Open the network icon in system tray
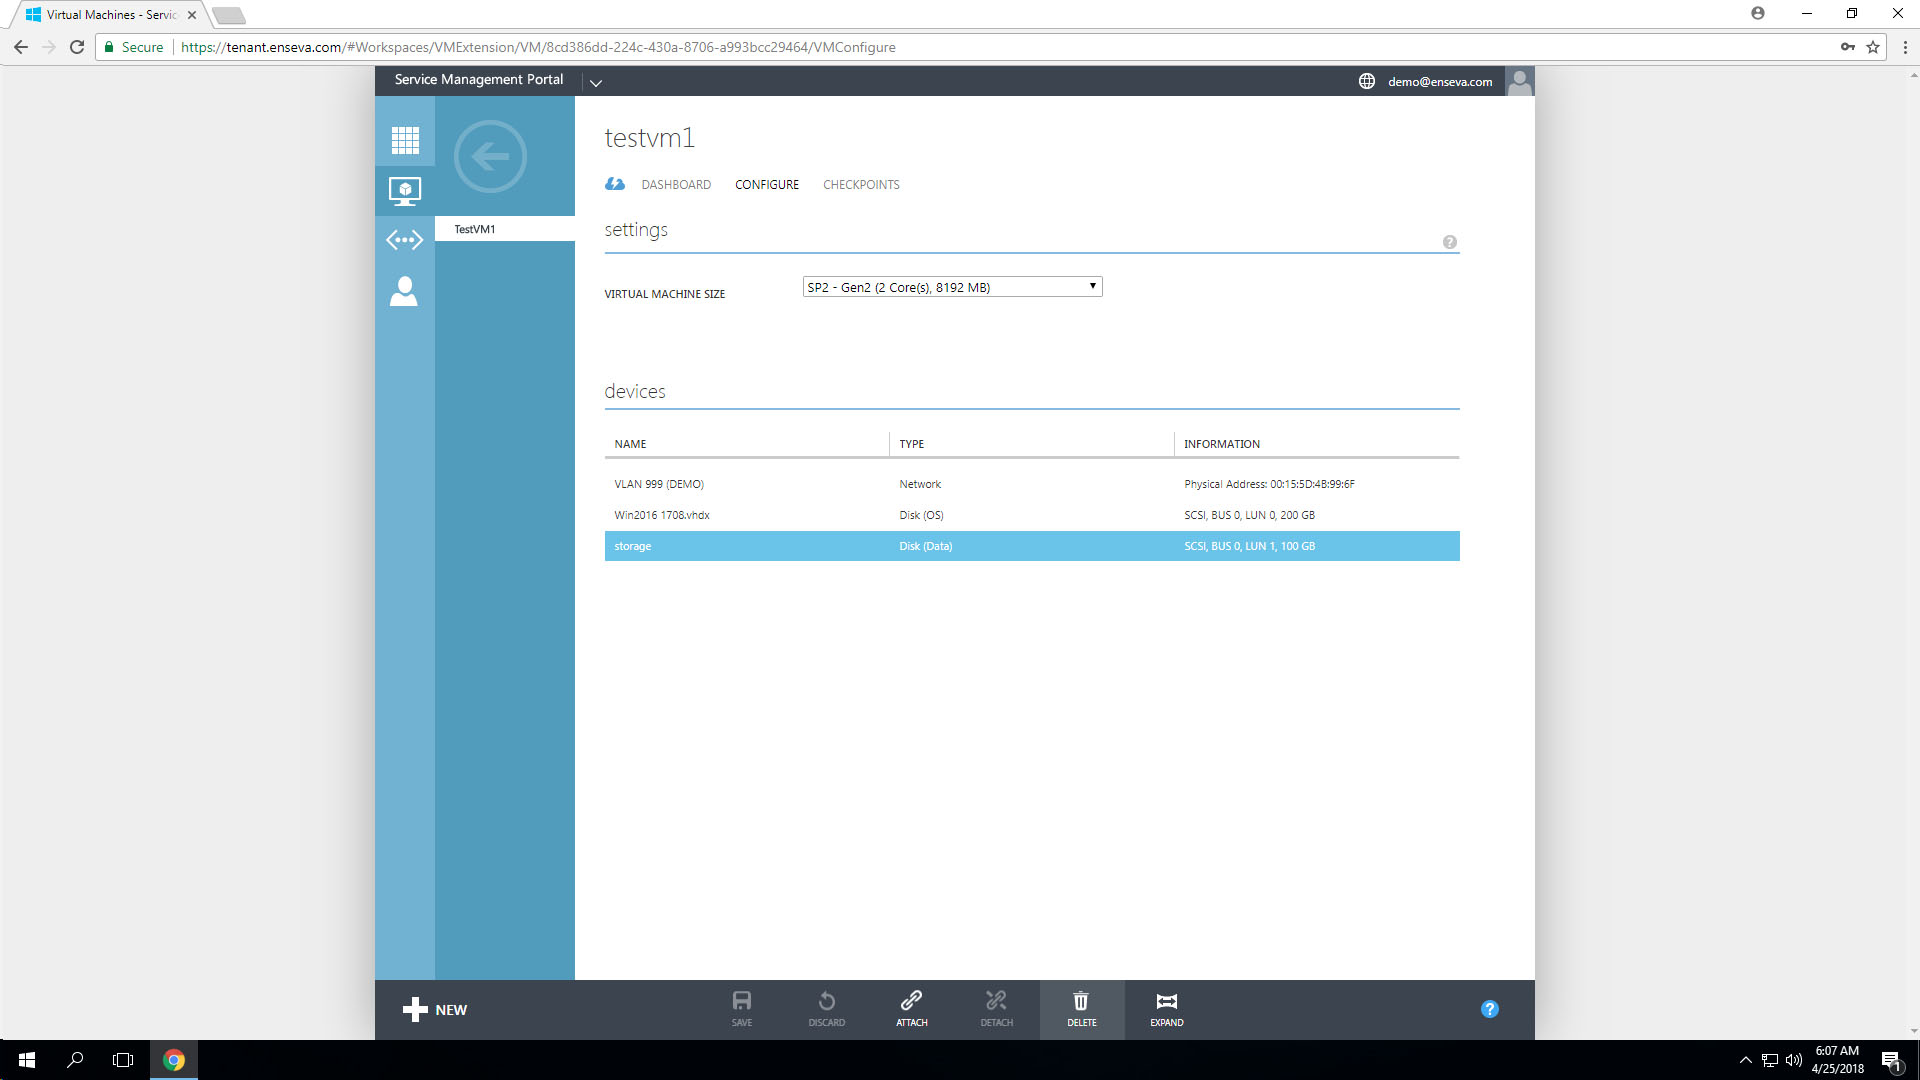Screen dimensions: 1920x1080 (1769, 1060)
